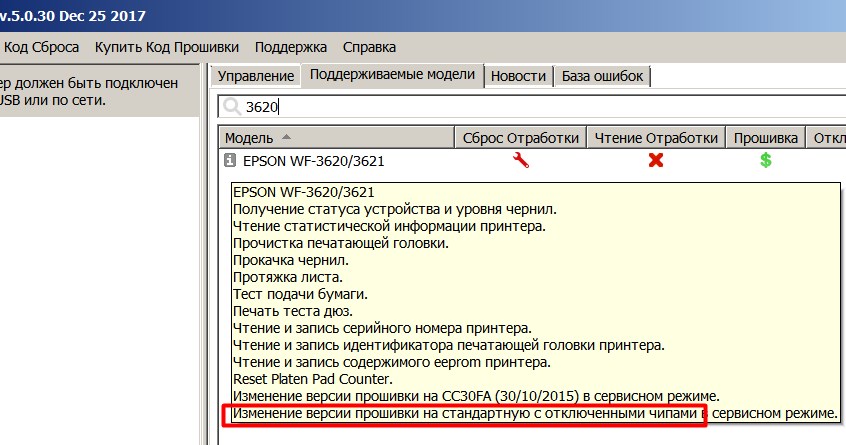Select the Поддерживаемые модели tab
The height and width of the screenshot is (445, 846).
click(x=392, y=74)
